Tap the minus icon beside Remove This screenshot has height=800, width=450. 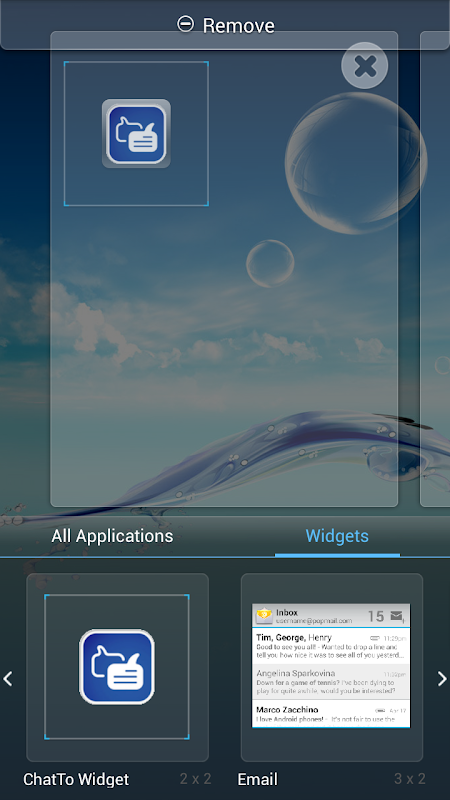tap(185, 23)
